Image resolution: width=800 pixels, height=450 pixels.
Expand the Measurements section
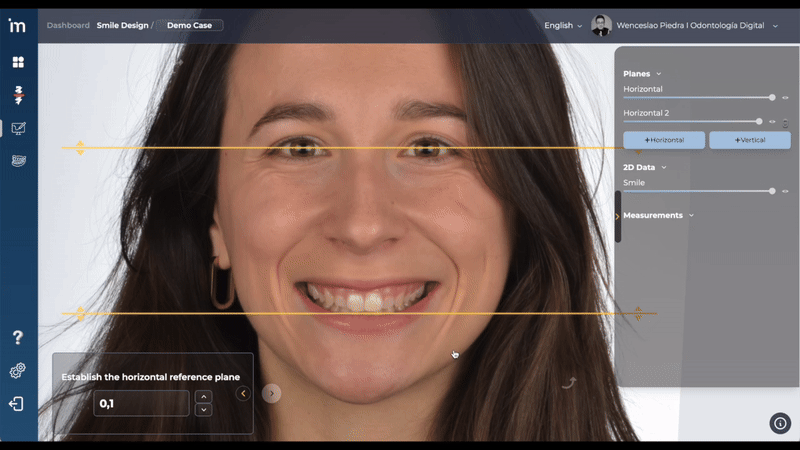[691, 215]
